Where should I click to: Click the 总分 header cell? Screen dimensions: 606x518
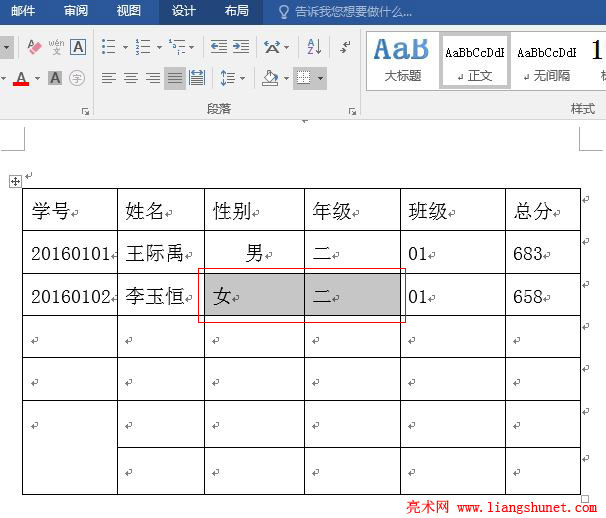pyautogui.click(x=543, y=210)
